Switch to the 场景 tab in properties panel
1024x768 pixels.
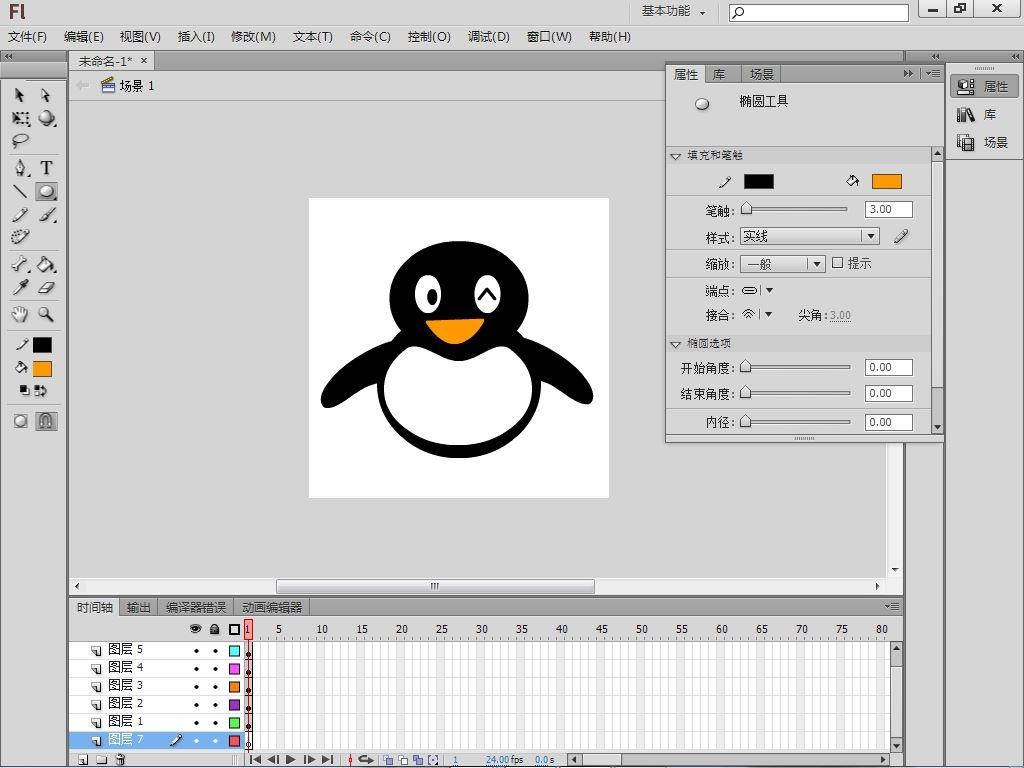click(761, 74)
